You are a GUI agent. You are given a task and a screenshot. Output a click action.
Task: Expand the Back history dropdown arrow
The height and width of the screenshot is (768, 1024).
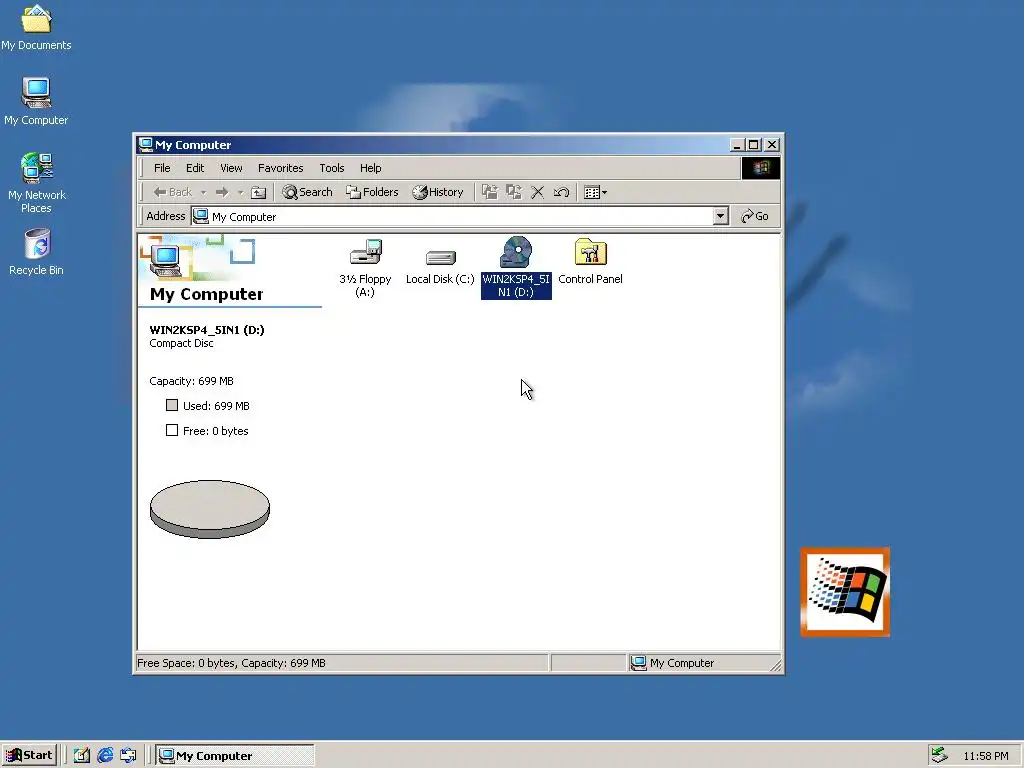click(x=204, y=192)
